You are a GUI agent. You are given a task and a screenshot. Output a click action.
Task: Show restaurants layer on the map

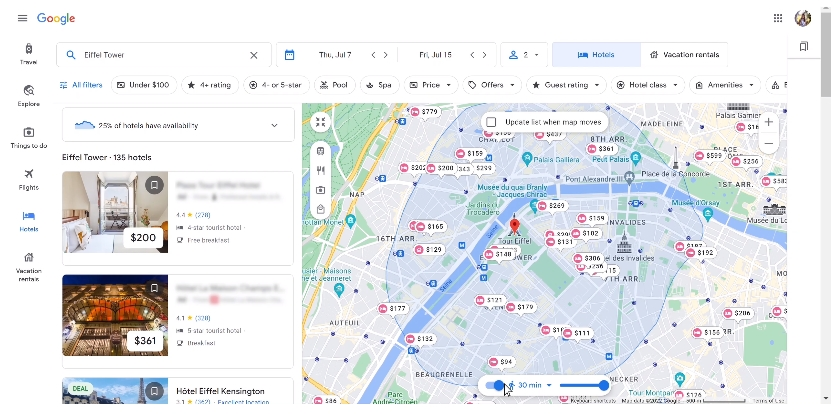[320, 171]
